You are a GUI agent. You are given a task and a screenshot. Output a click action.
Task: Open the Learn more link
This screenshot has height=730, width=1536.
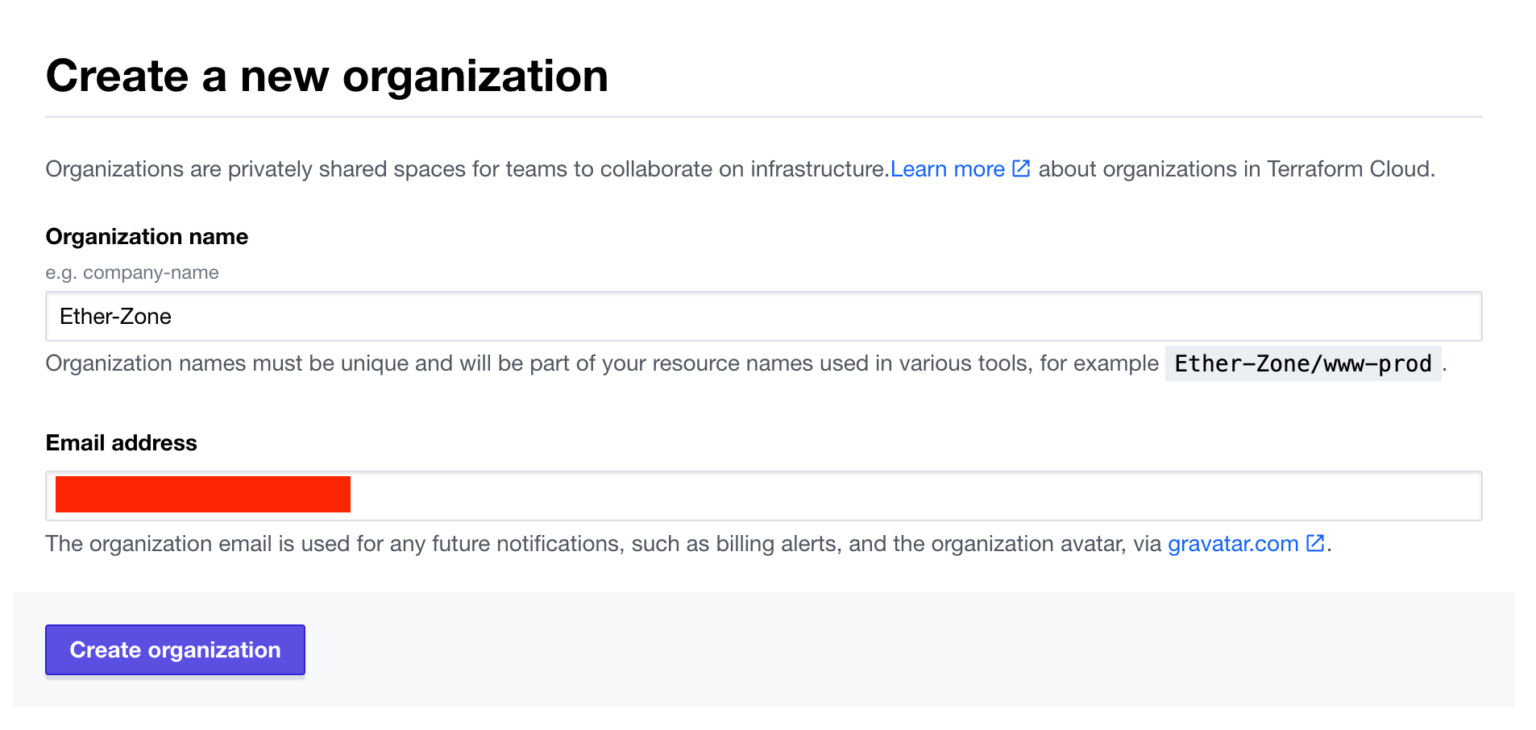pyautogui.click(x=946, y=168)
